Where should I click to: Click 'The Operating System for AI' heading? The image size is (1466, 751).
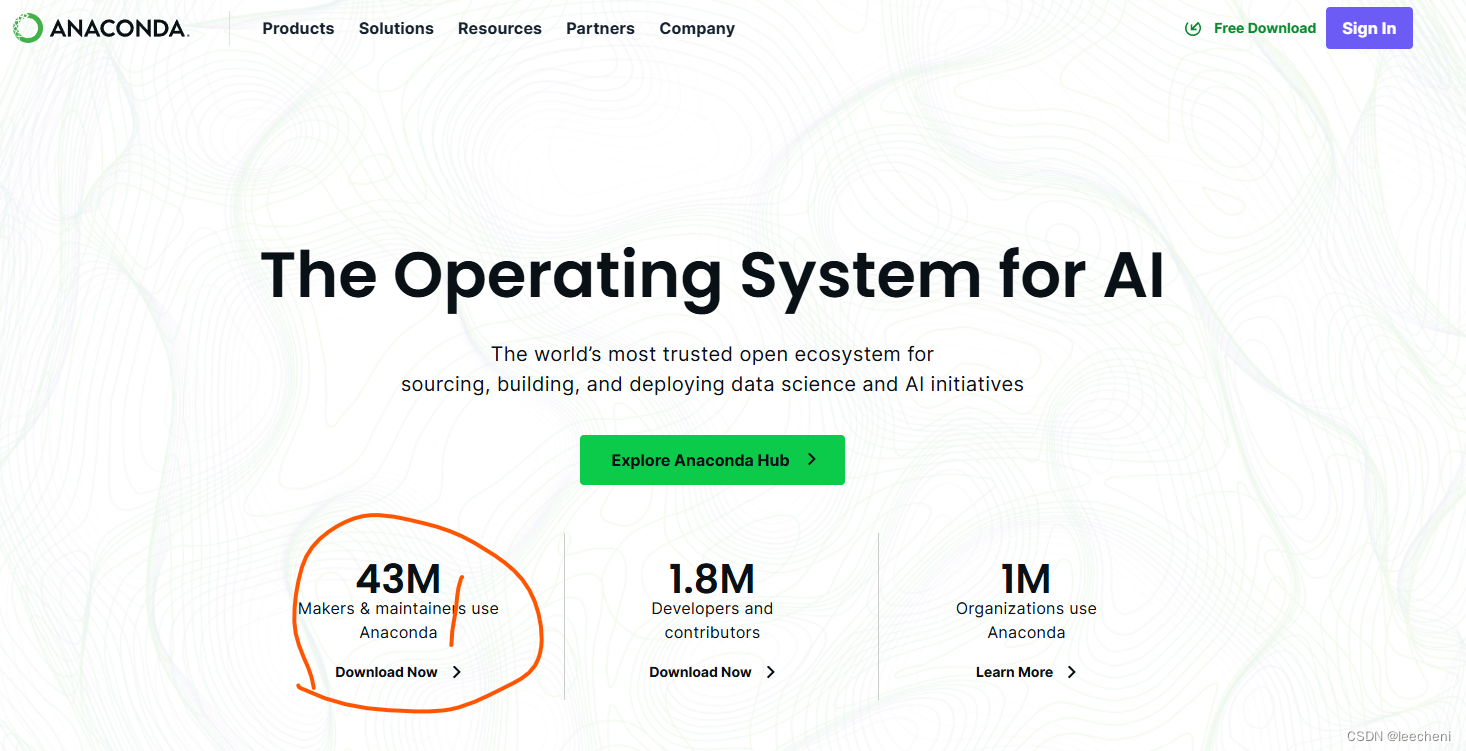(x=712, y=275)
